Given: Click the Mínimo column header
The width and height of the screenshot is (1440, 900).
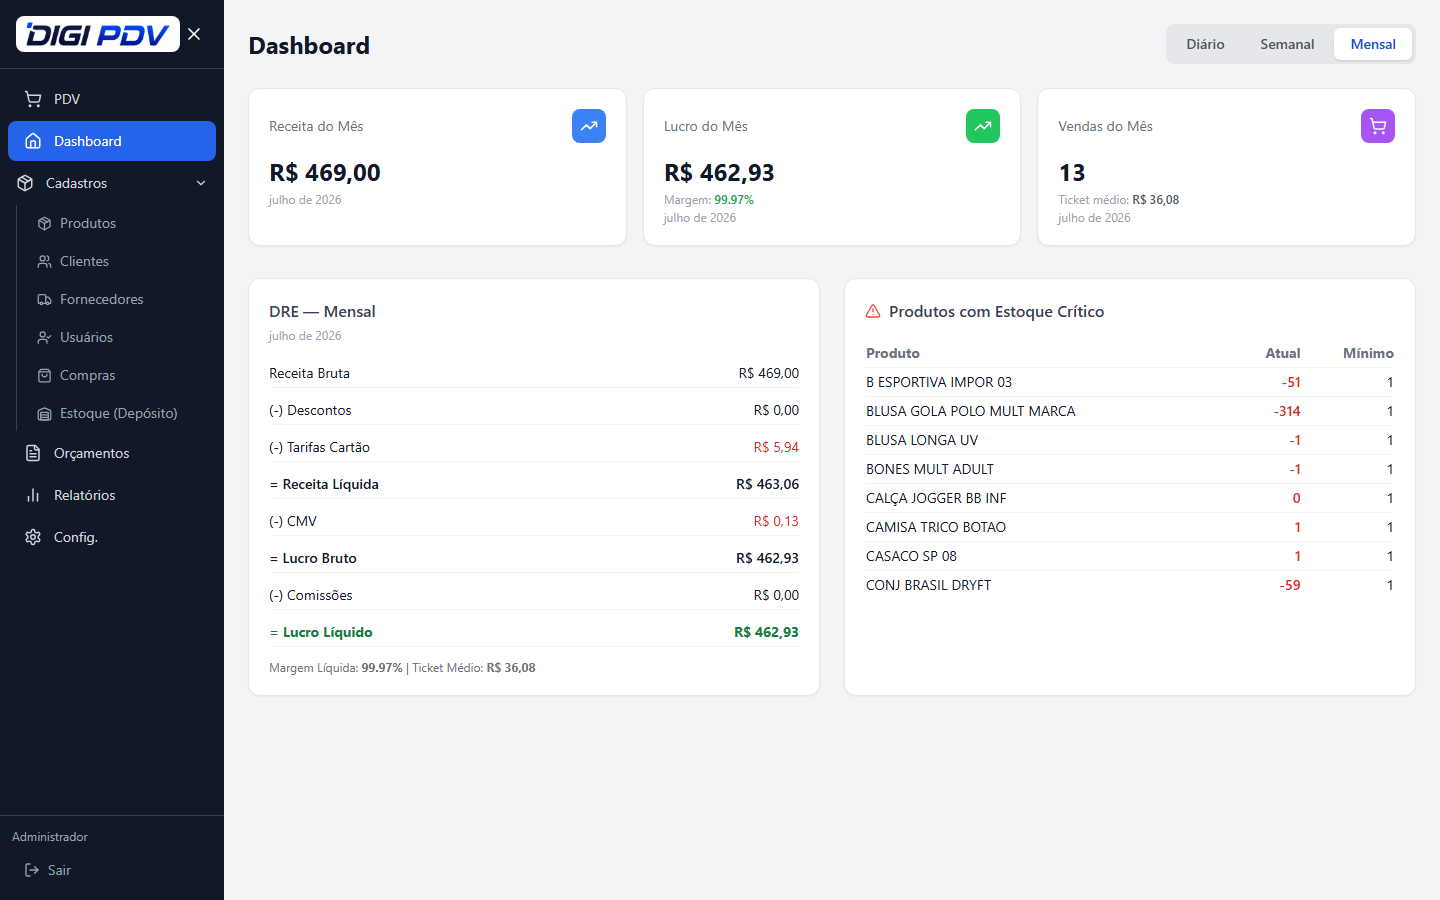Looking at the screenshot, I should point(1368,353).
